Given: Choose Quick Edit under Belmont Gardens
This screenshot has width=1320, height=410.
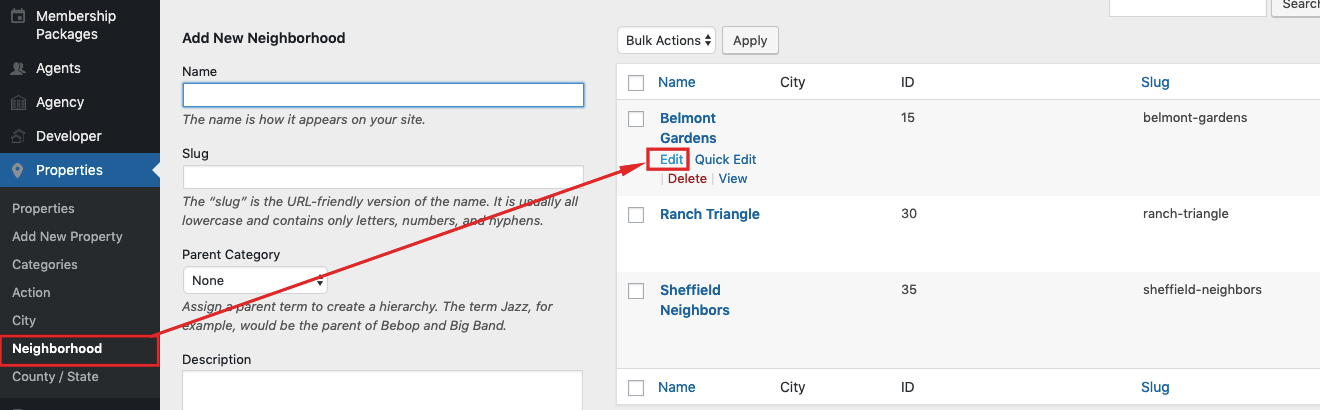Looking at the screenshot, I should (x=726, y=159).
